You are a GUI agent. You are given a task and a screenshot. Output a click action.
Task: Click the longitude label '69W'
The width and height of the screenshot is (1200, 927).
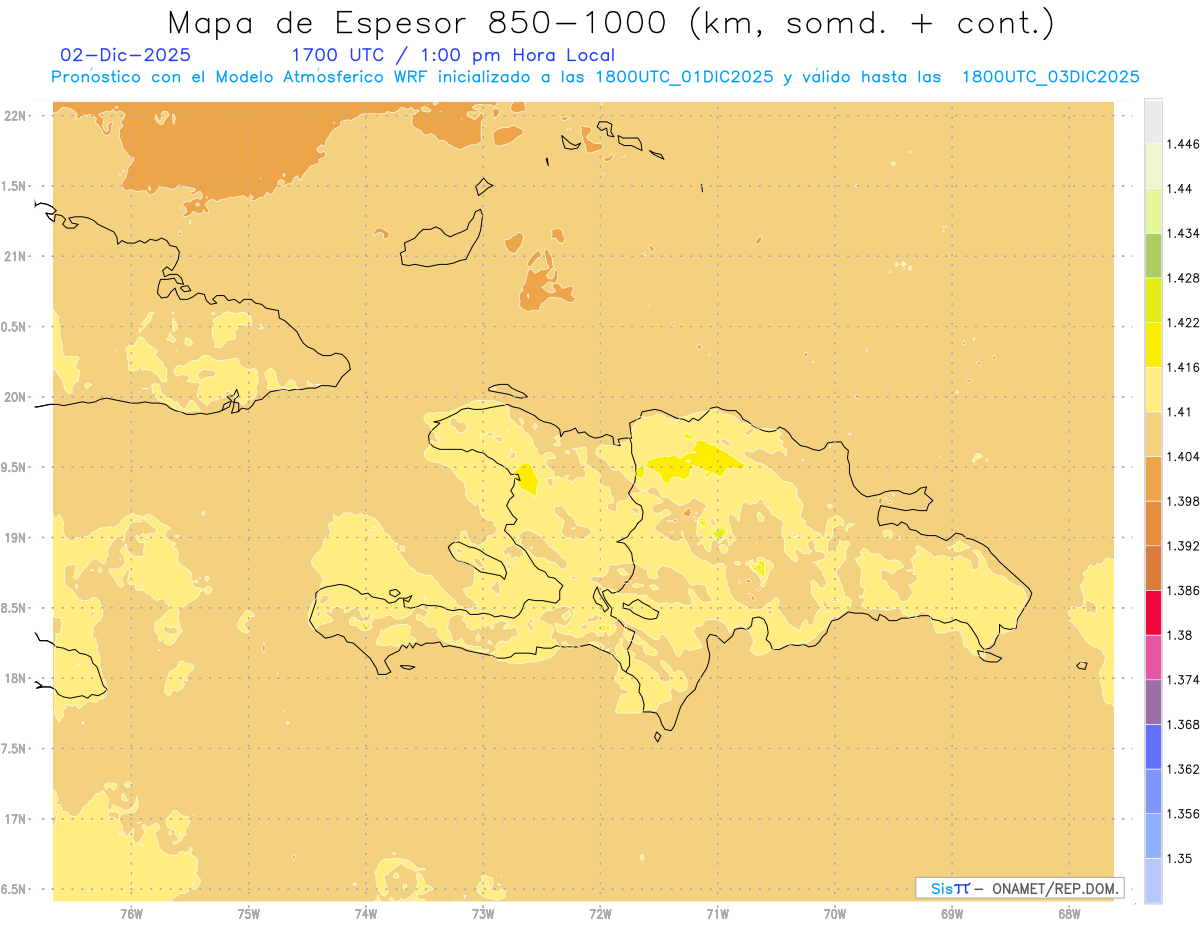click(x=952, y=914)
